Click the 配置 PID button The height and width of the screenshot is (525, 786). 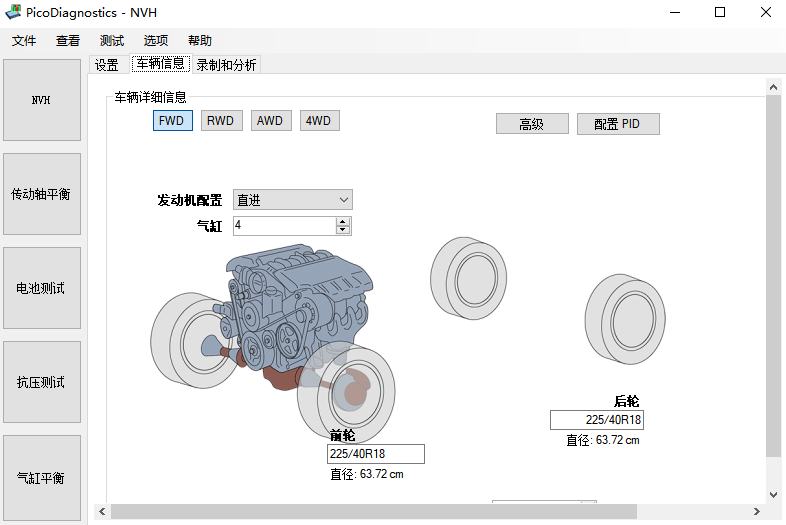click(618, 124)
